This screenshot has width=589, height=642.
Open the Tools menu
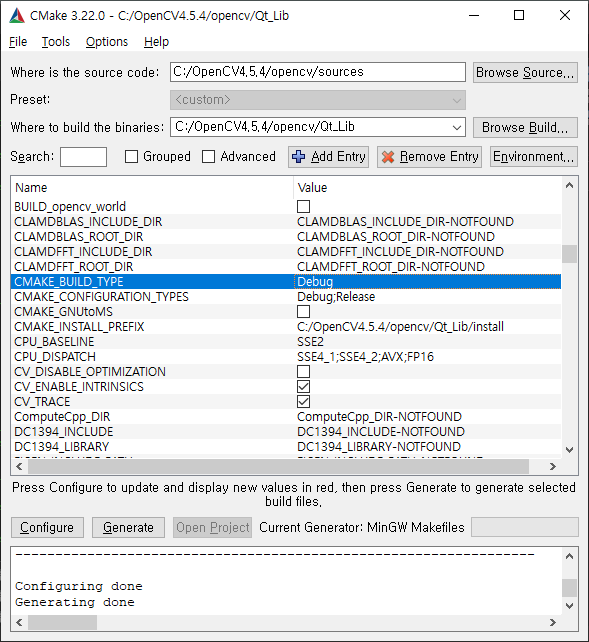coord(56,42)
